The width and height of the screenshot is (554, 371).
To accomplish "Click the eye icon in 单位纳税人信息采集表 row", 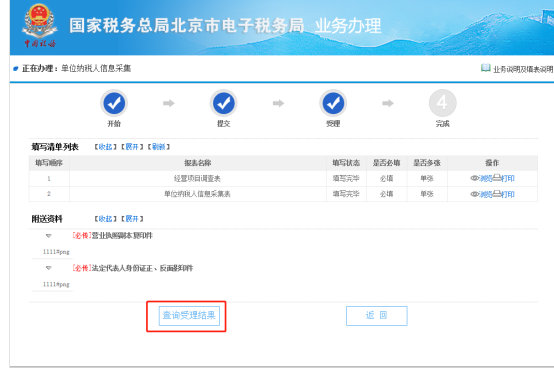I will [474, 194].
